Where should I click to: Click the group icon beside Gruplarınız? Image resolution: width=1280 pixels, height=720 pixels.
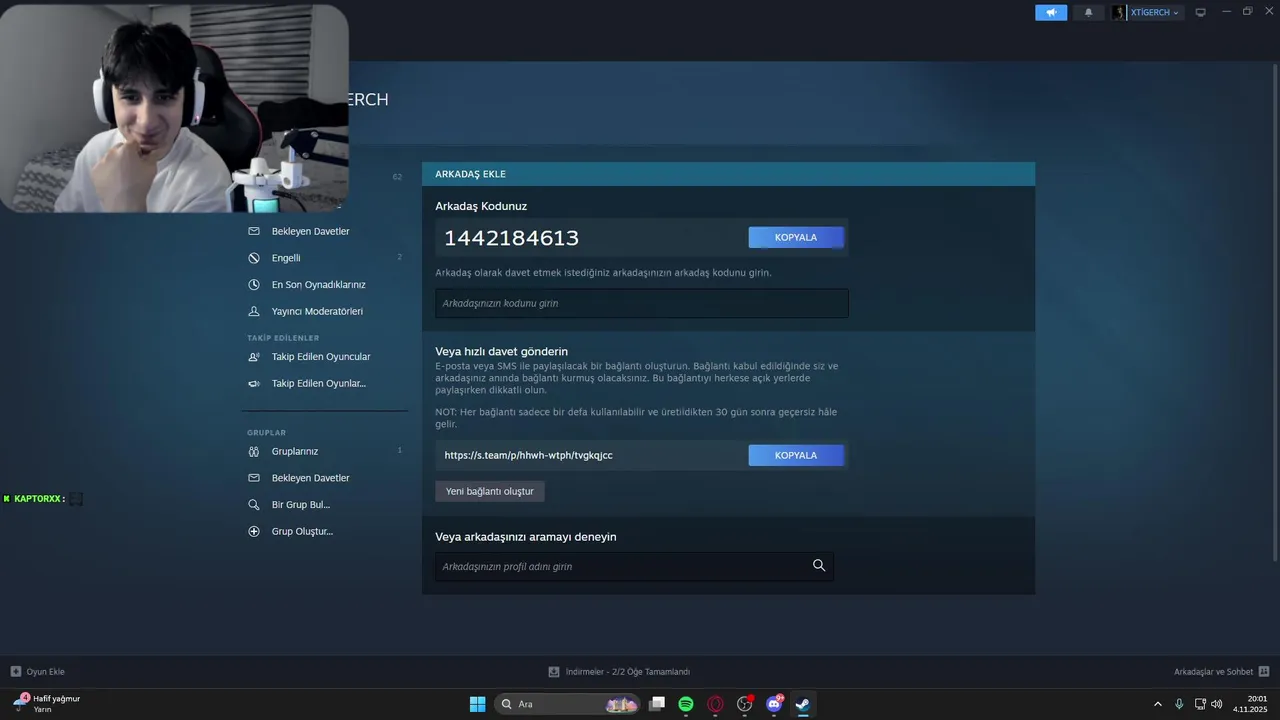[x=254, y=451]
